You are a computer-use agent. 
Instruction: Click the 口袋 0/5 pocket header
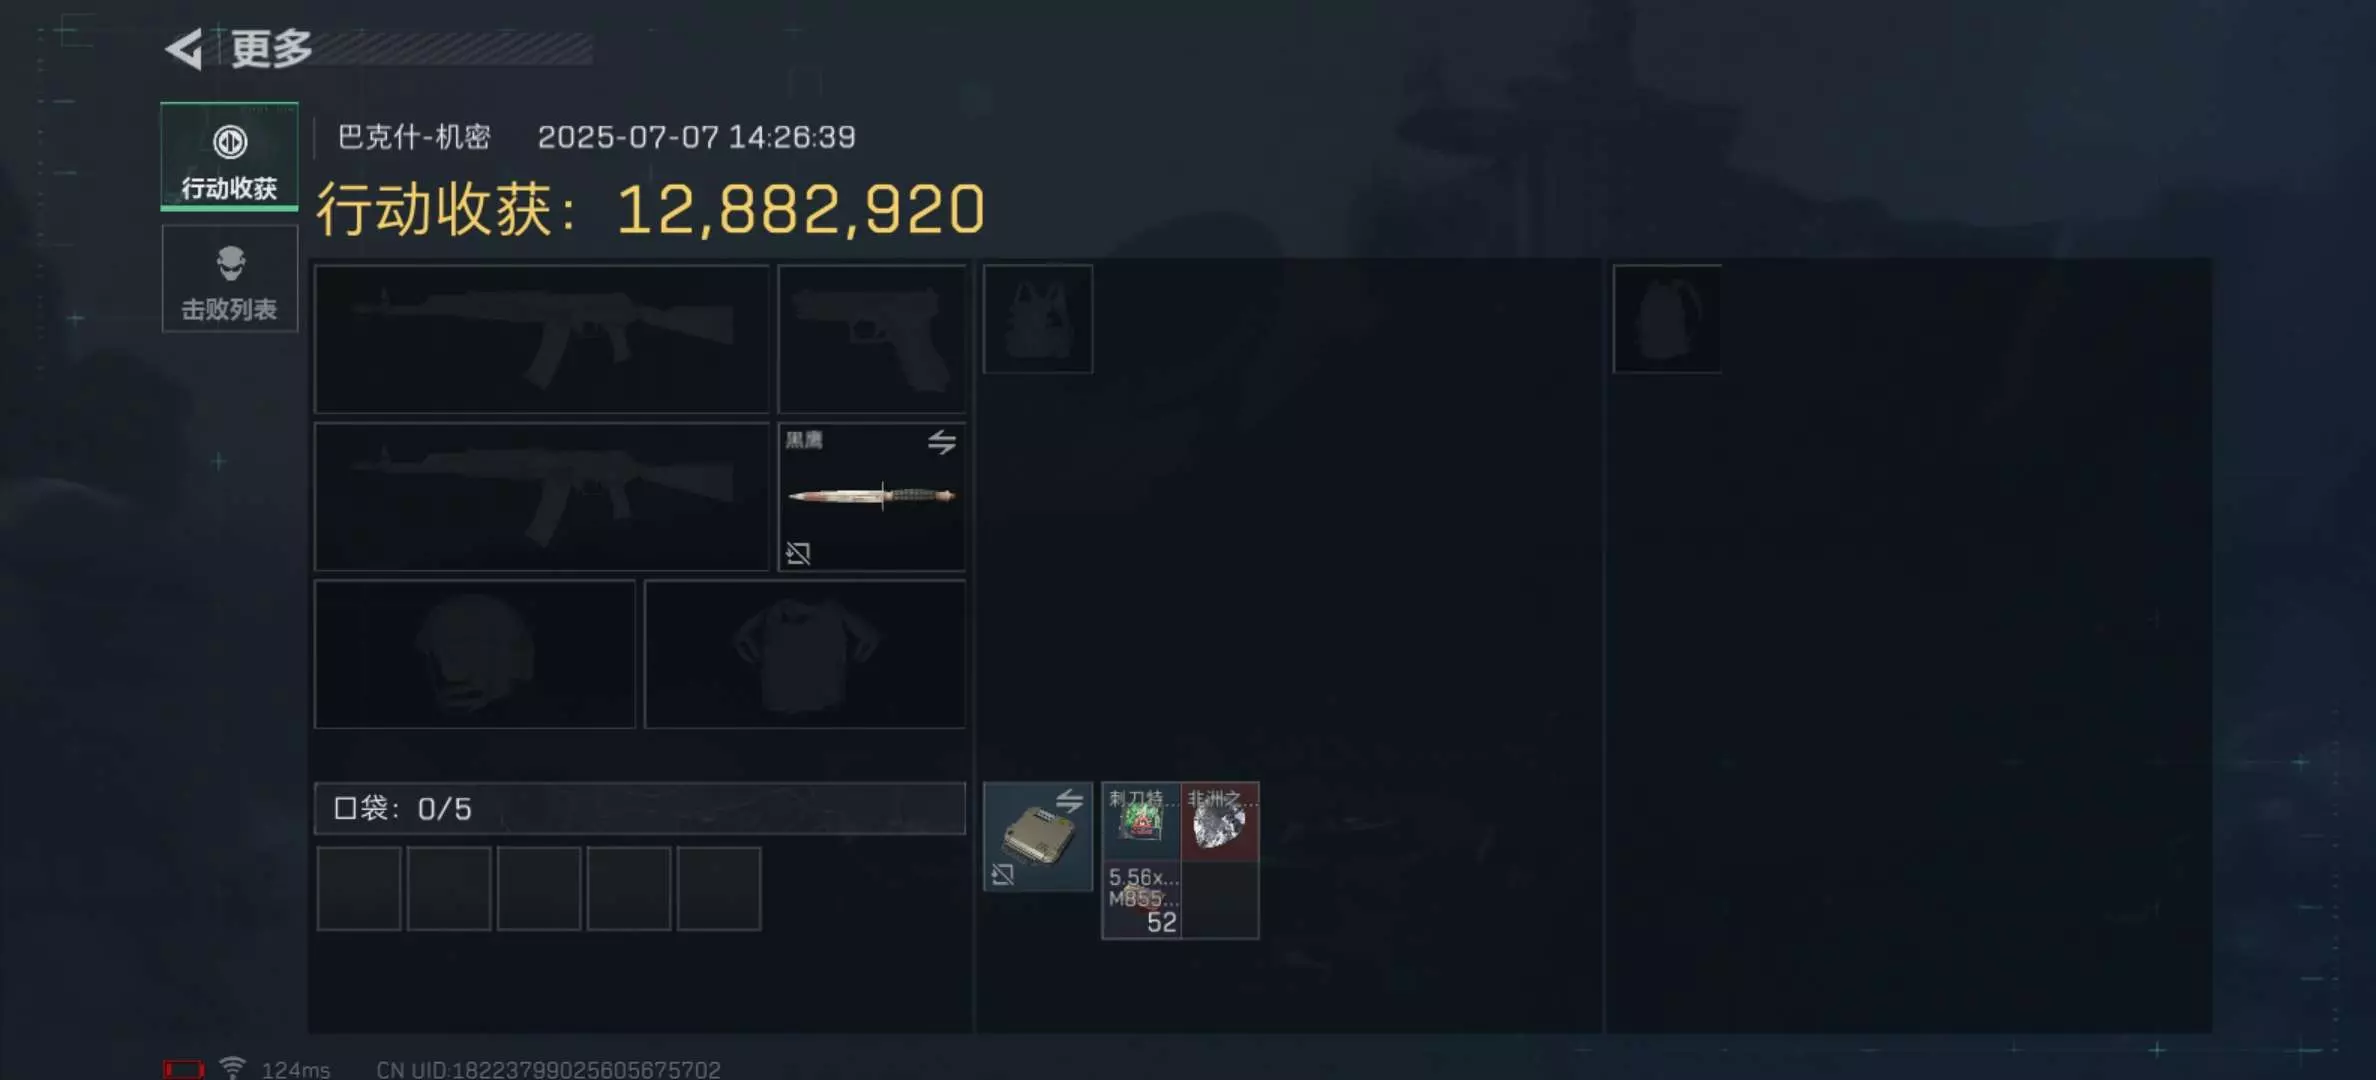(640, 808)
